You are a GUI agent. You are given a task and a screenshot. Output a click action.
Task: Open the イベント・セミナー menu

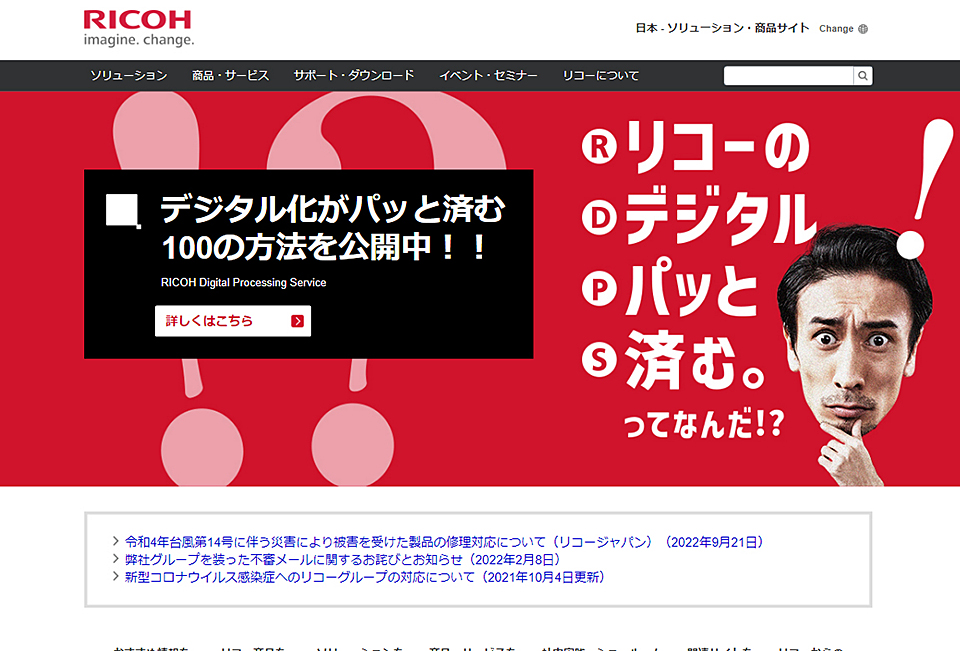pos(488,76)
